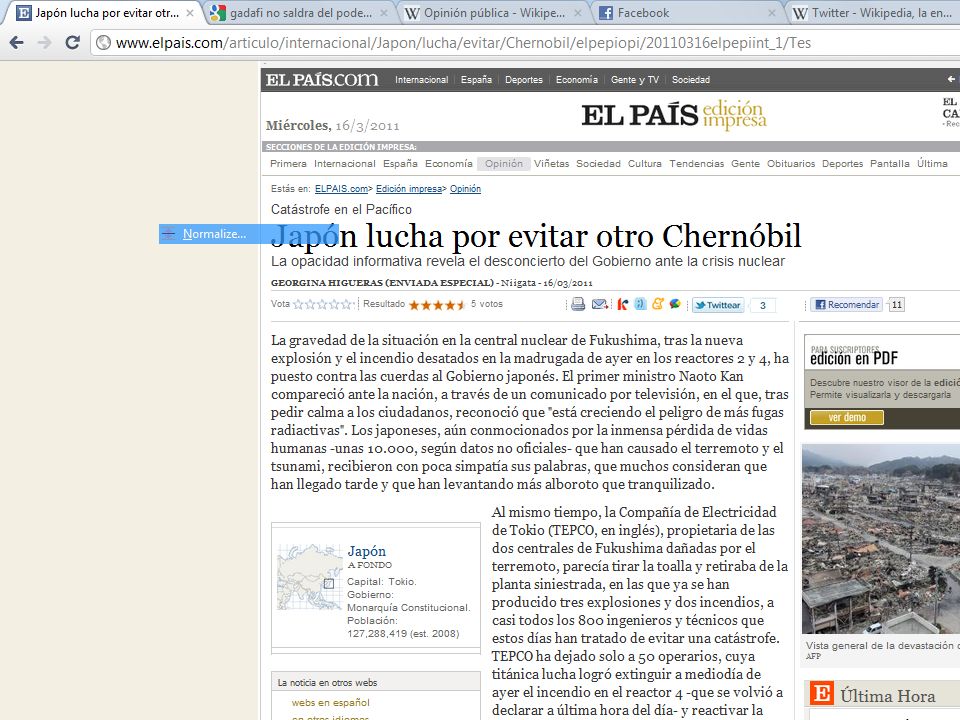Reload the page with the refresh icon
This screenshot has height=720, width=960.
click(72, 42)
